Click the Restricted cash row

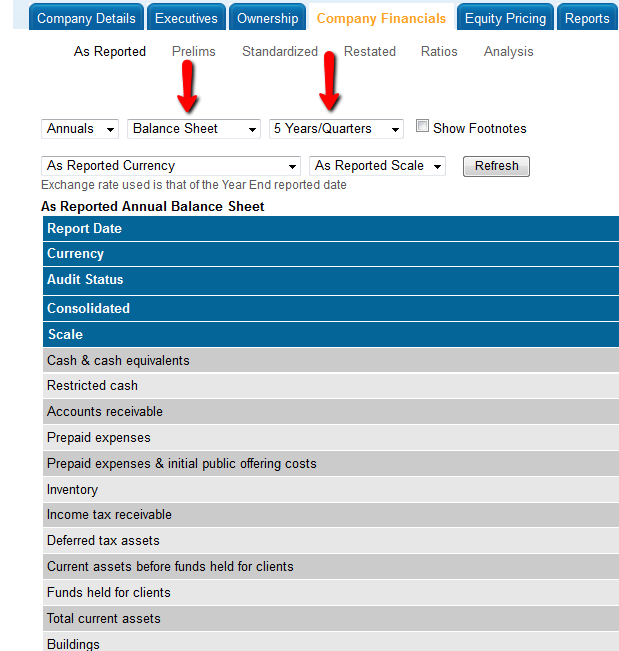click(x=331, y=386)
